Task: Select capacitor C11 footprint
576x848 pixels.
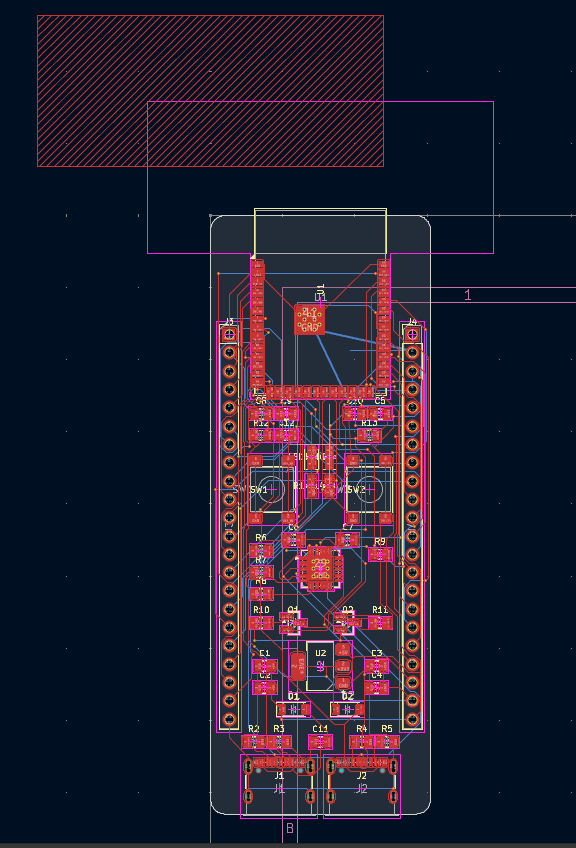Action: pos(320,741)
